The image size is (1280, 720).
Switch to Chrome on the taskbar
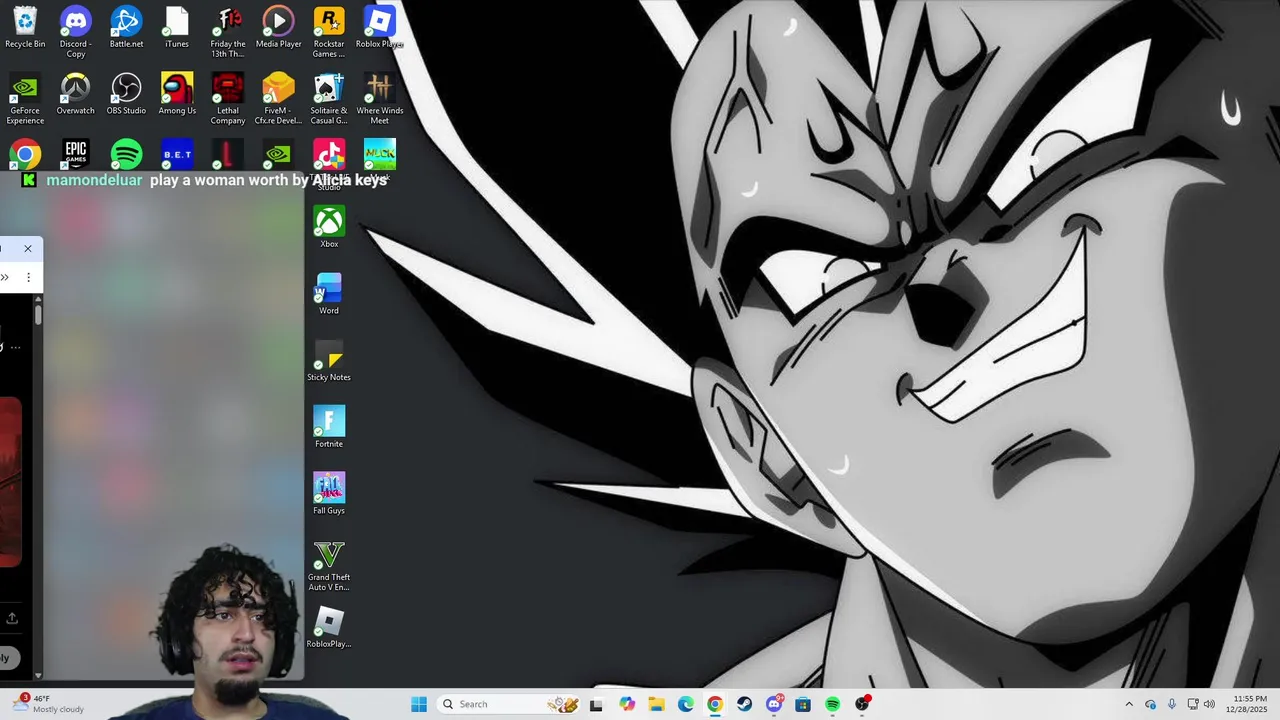tap(715, 704)
